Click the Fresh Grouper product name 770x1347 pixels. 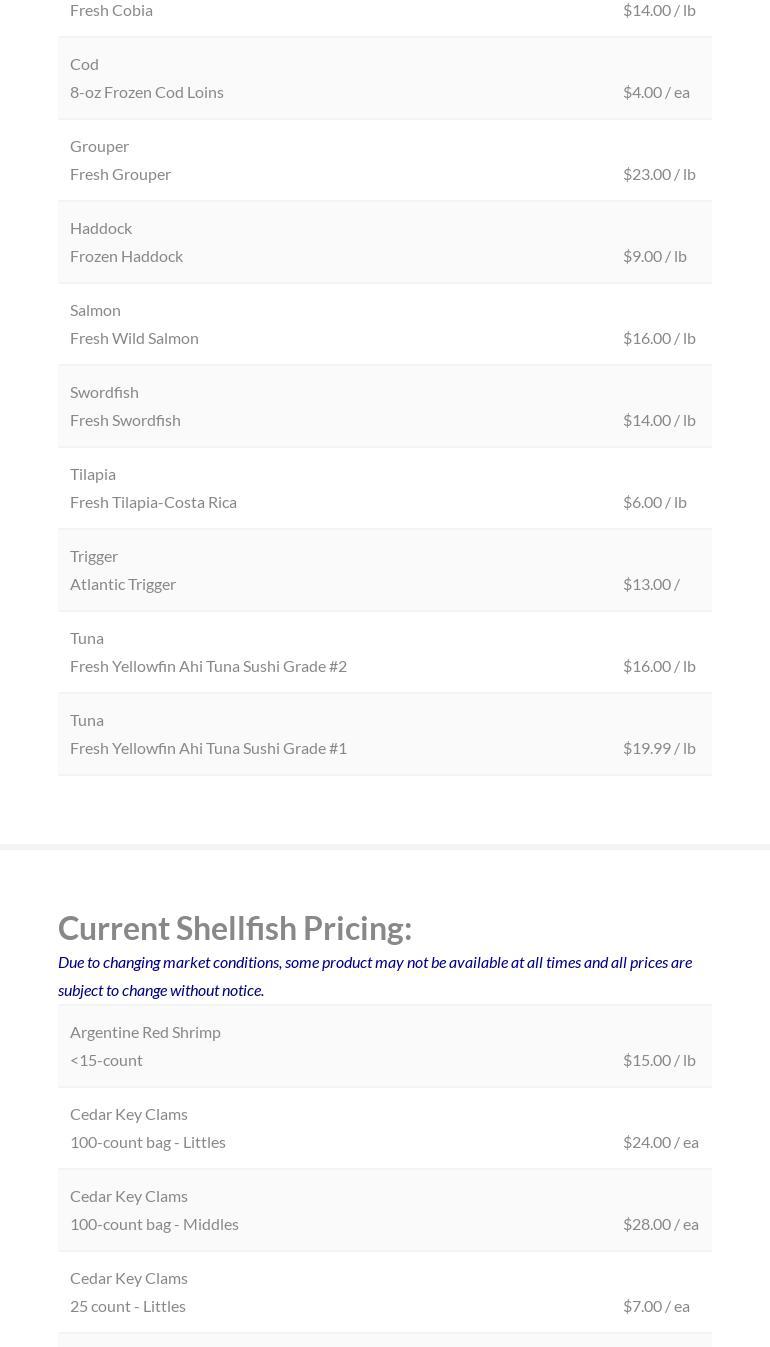click(x=121, y=174)
